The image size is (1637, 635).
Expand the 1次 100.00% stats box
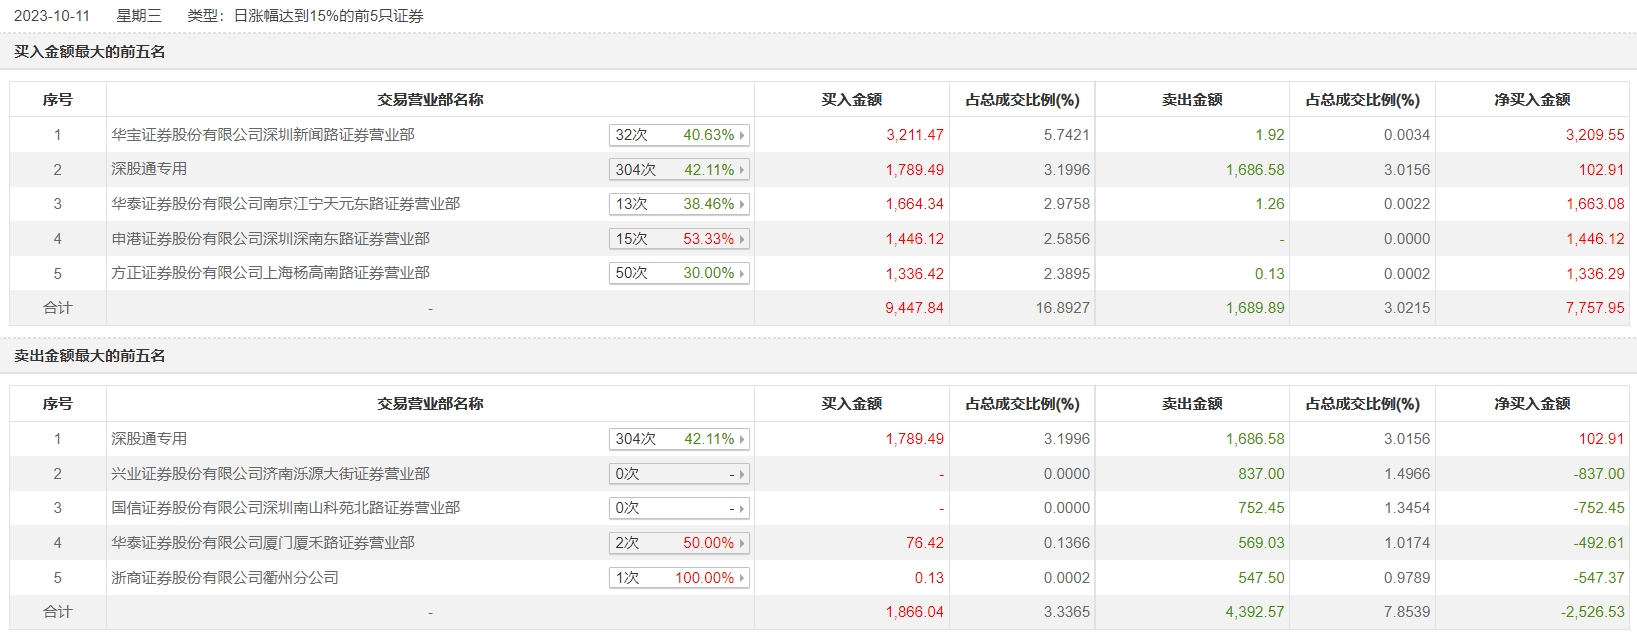coord(679,578)
